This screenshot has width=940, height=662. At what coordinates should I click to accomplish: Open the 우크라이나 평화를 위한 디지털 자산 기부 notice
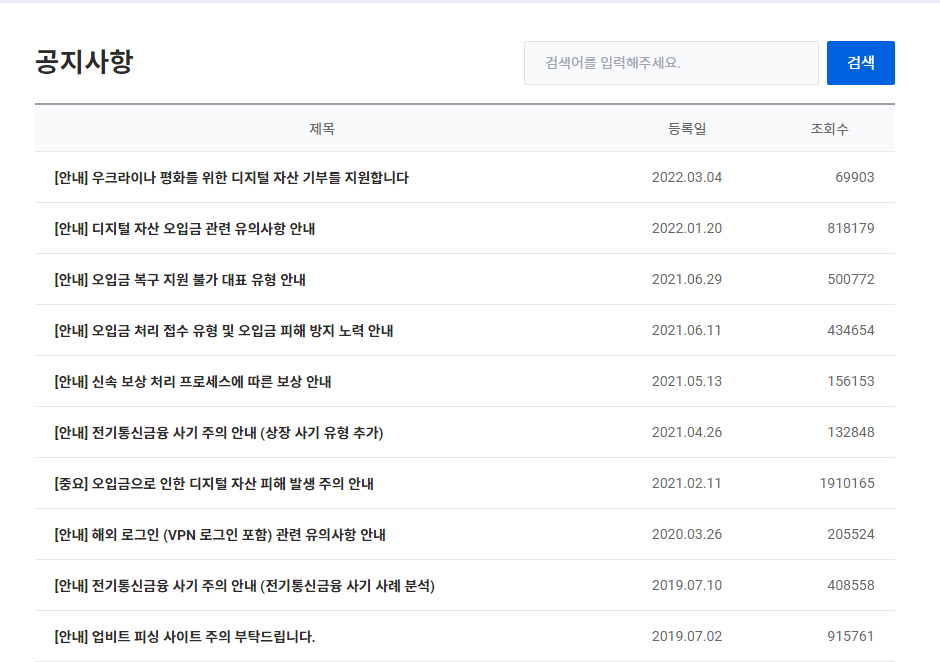click(x=231, y=177)
